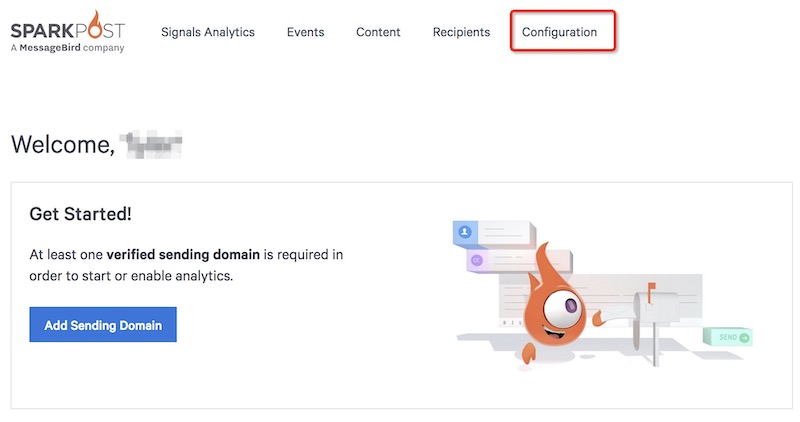This screenshot has width=800, height=422.
Task: Click the SparkPost logo
Action: [67, 26]
